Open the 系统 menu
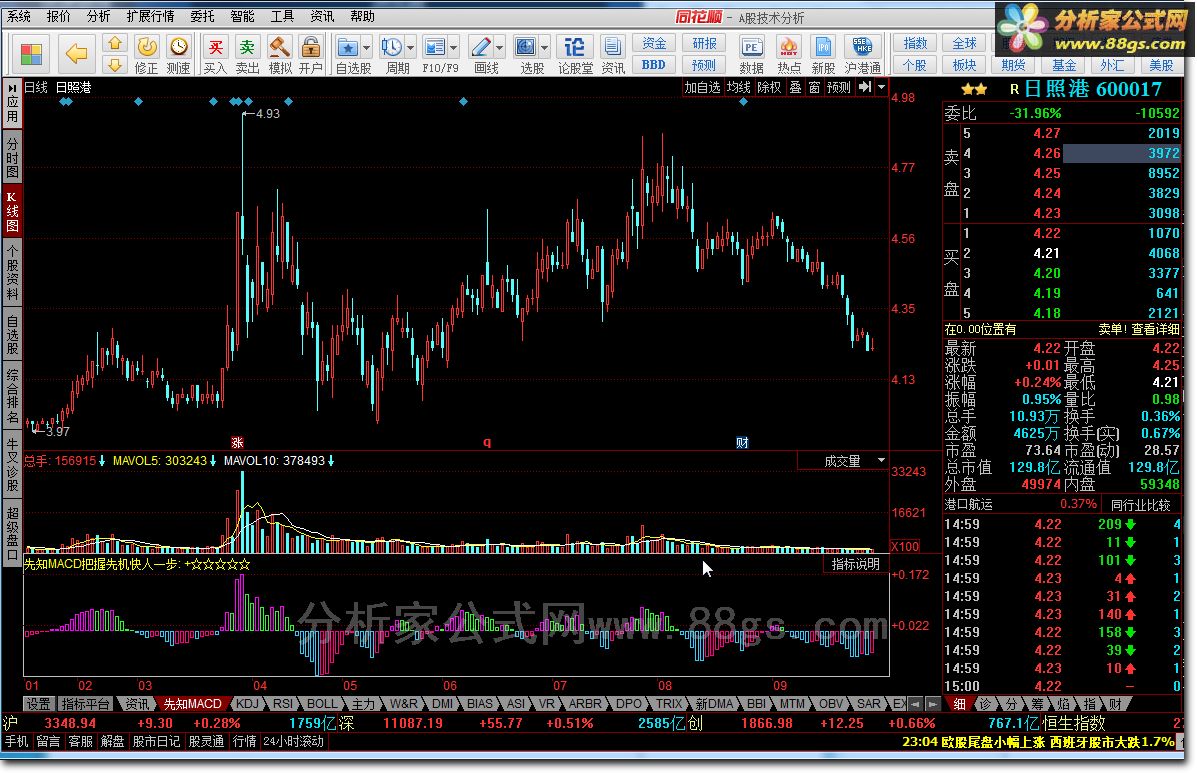Image resolution: width=1197 pixels, height=773 pixels. (18, 16)
